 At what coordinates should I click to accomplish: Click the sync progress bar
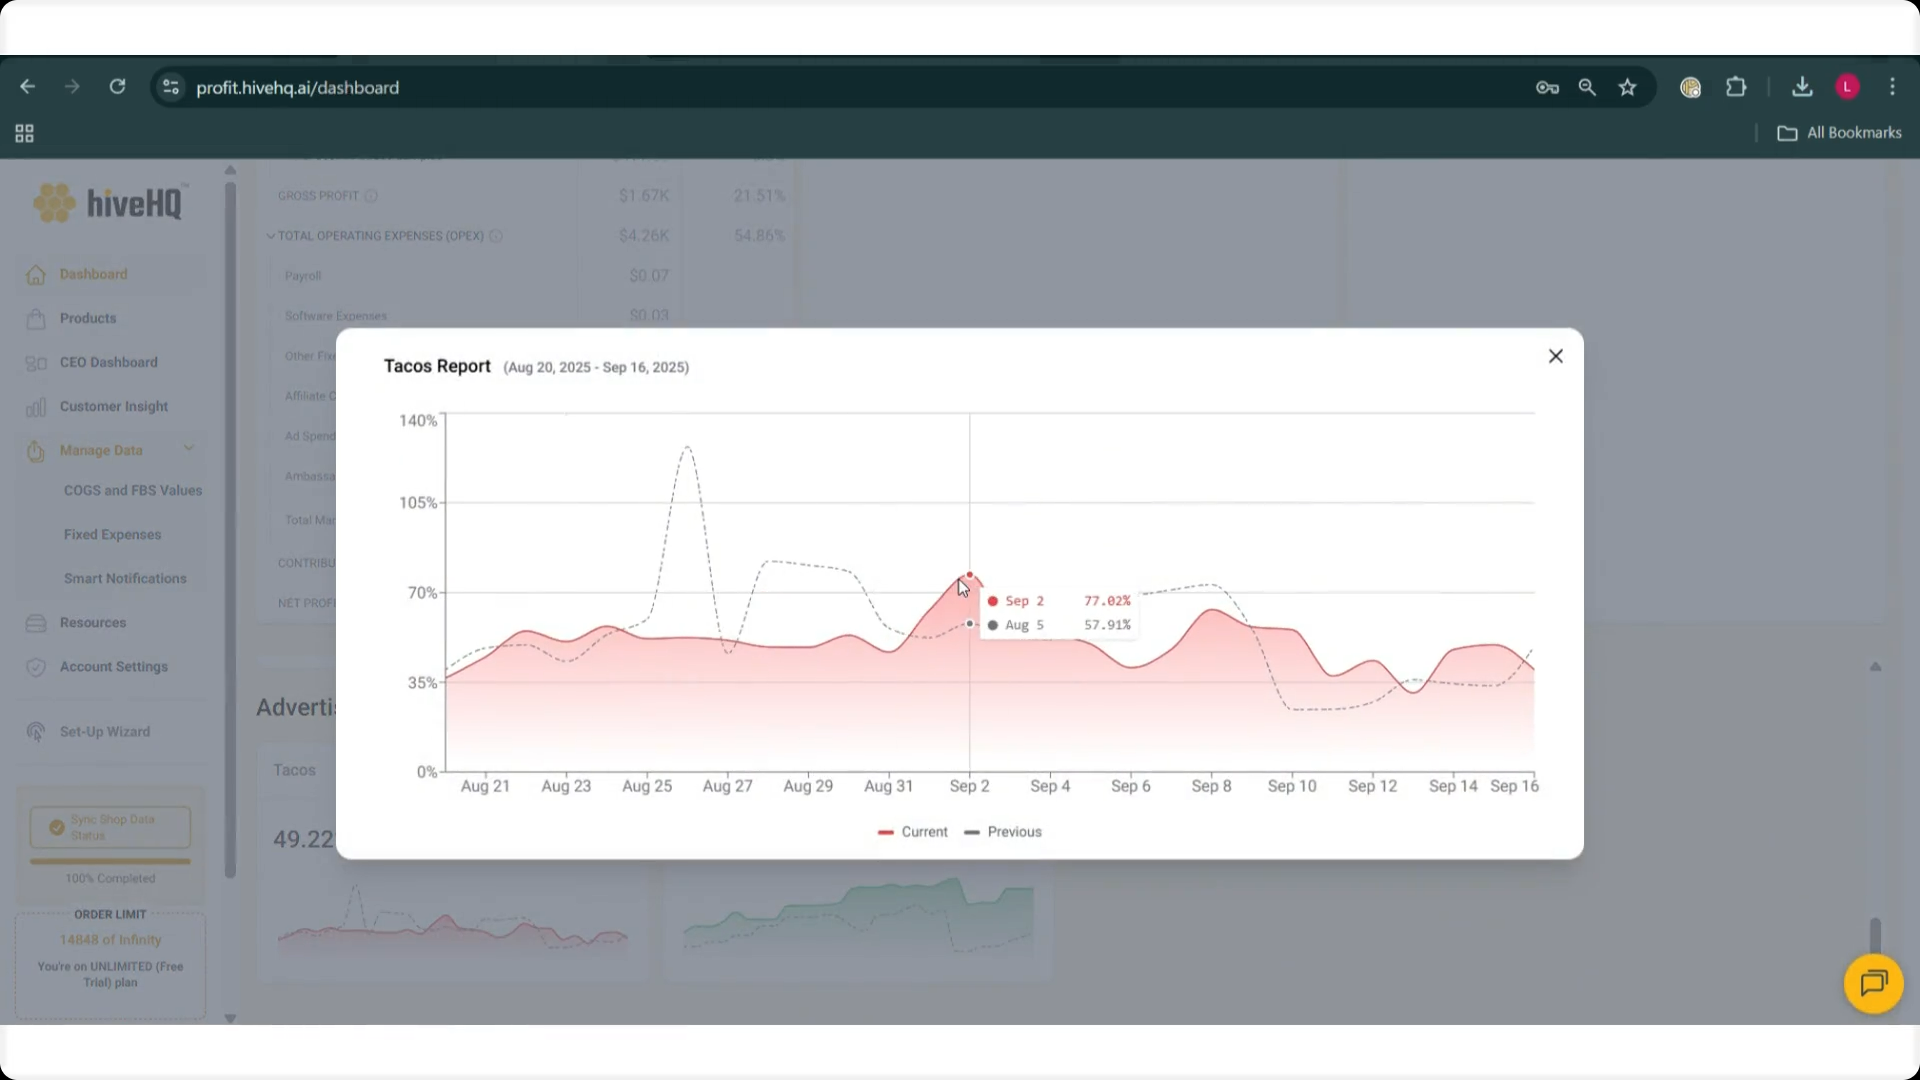[x=110, y=861]
